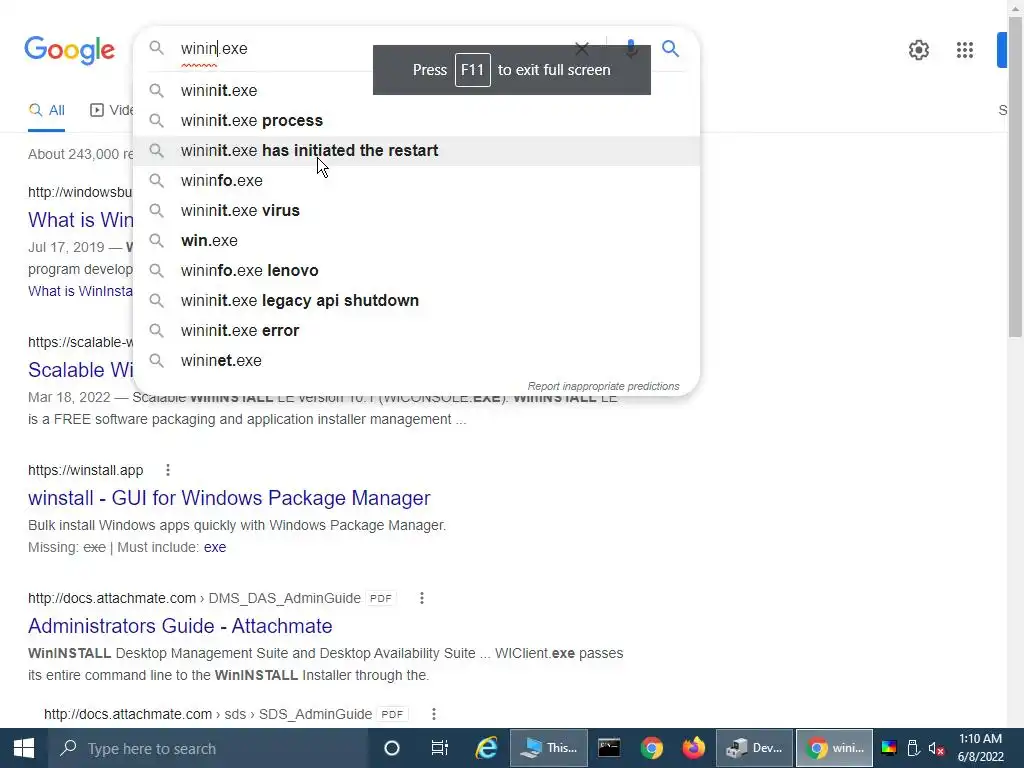The image size is (1024, 768).
Task: Open Cortana circle on the taskbar
Action: click(x=392, y=748)
